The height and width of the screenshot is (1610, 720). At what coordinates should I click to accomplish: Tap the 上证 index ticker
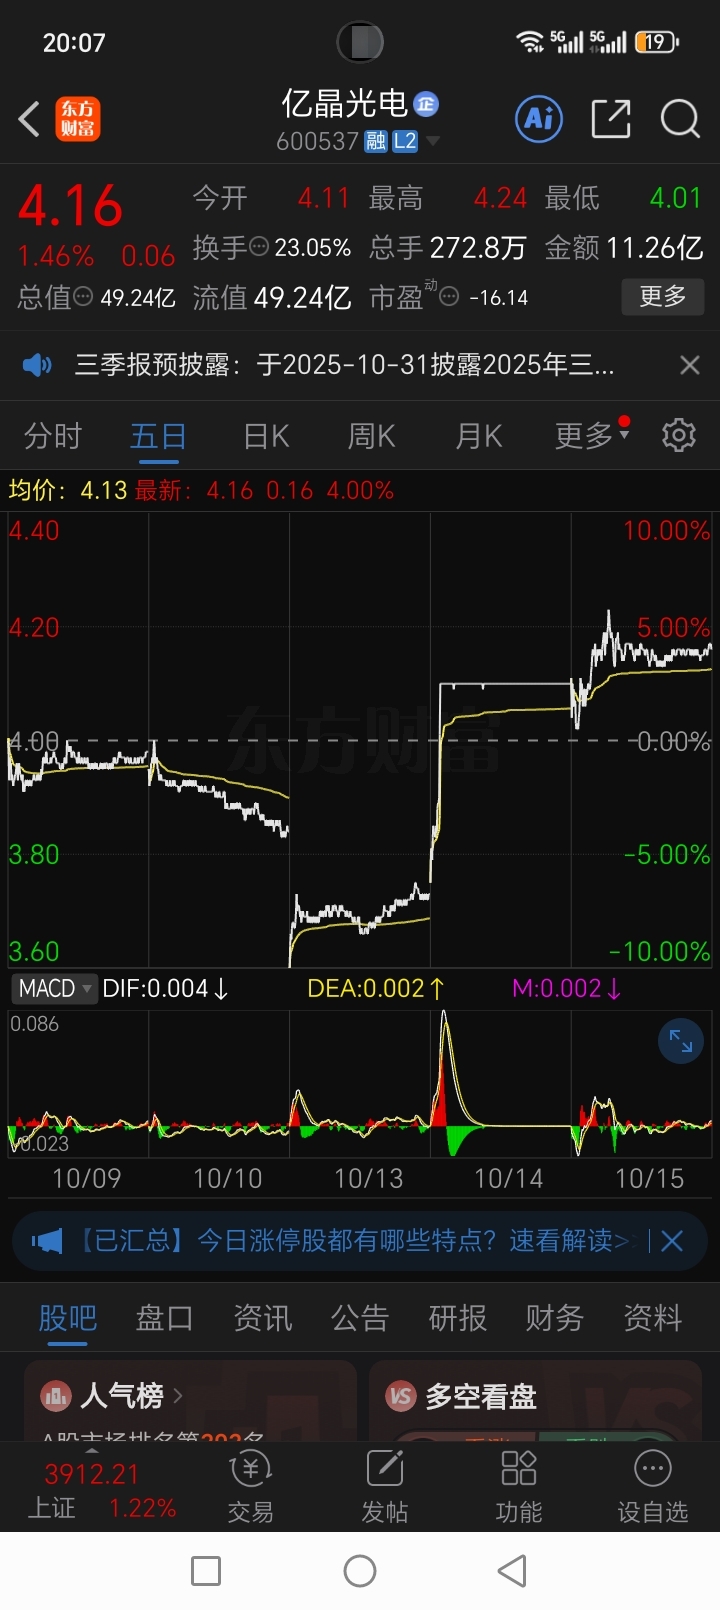click(x=100, y=1491)
